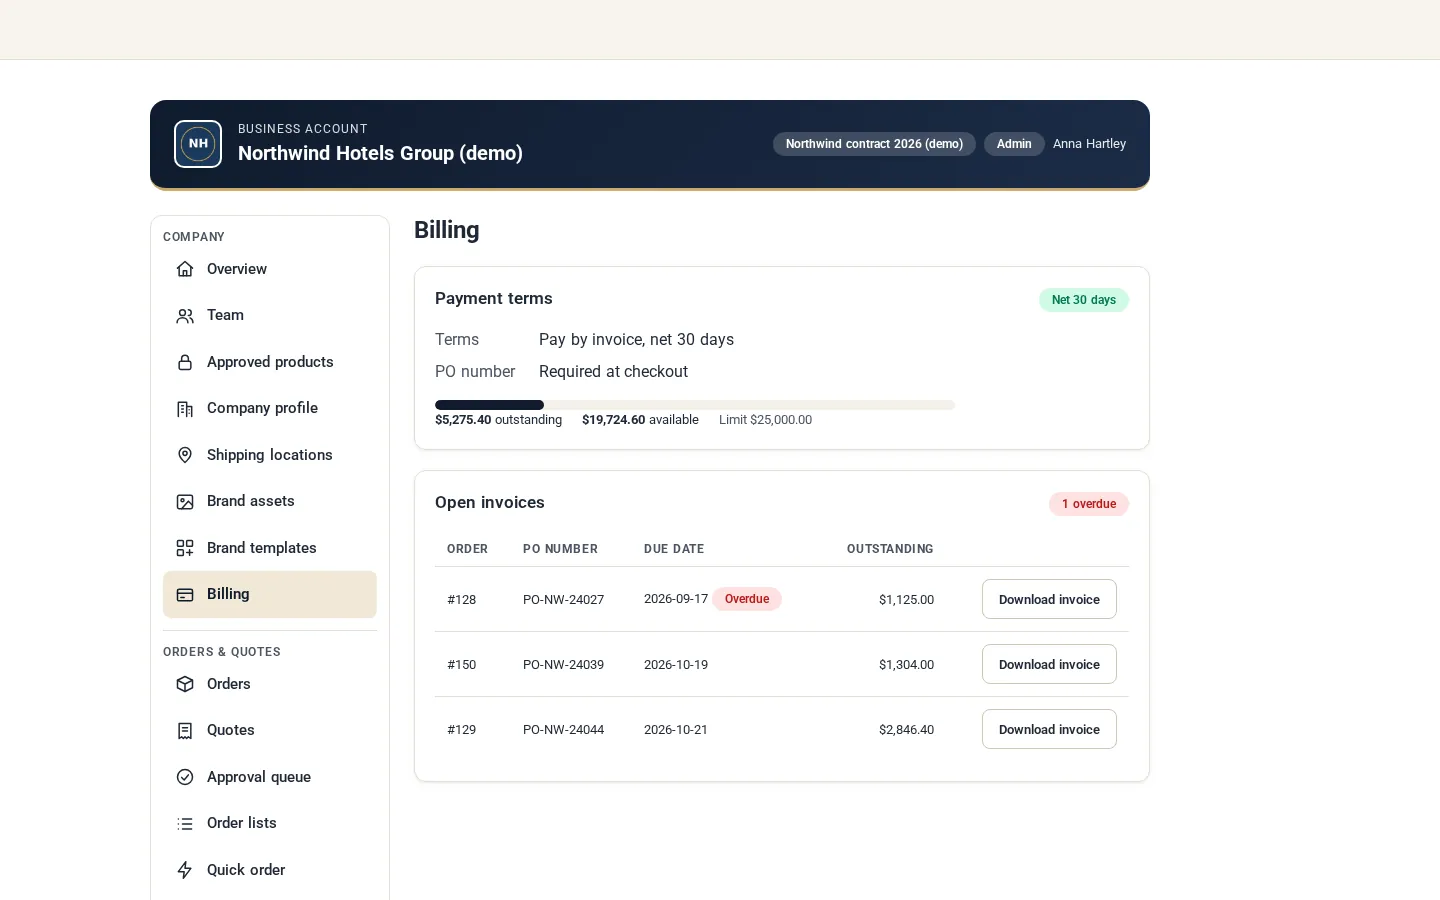Viewport: 1440px width, 900px height.
Task: Click the DUE DATE column header
Action: (x=674, y=549)
